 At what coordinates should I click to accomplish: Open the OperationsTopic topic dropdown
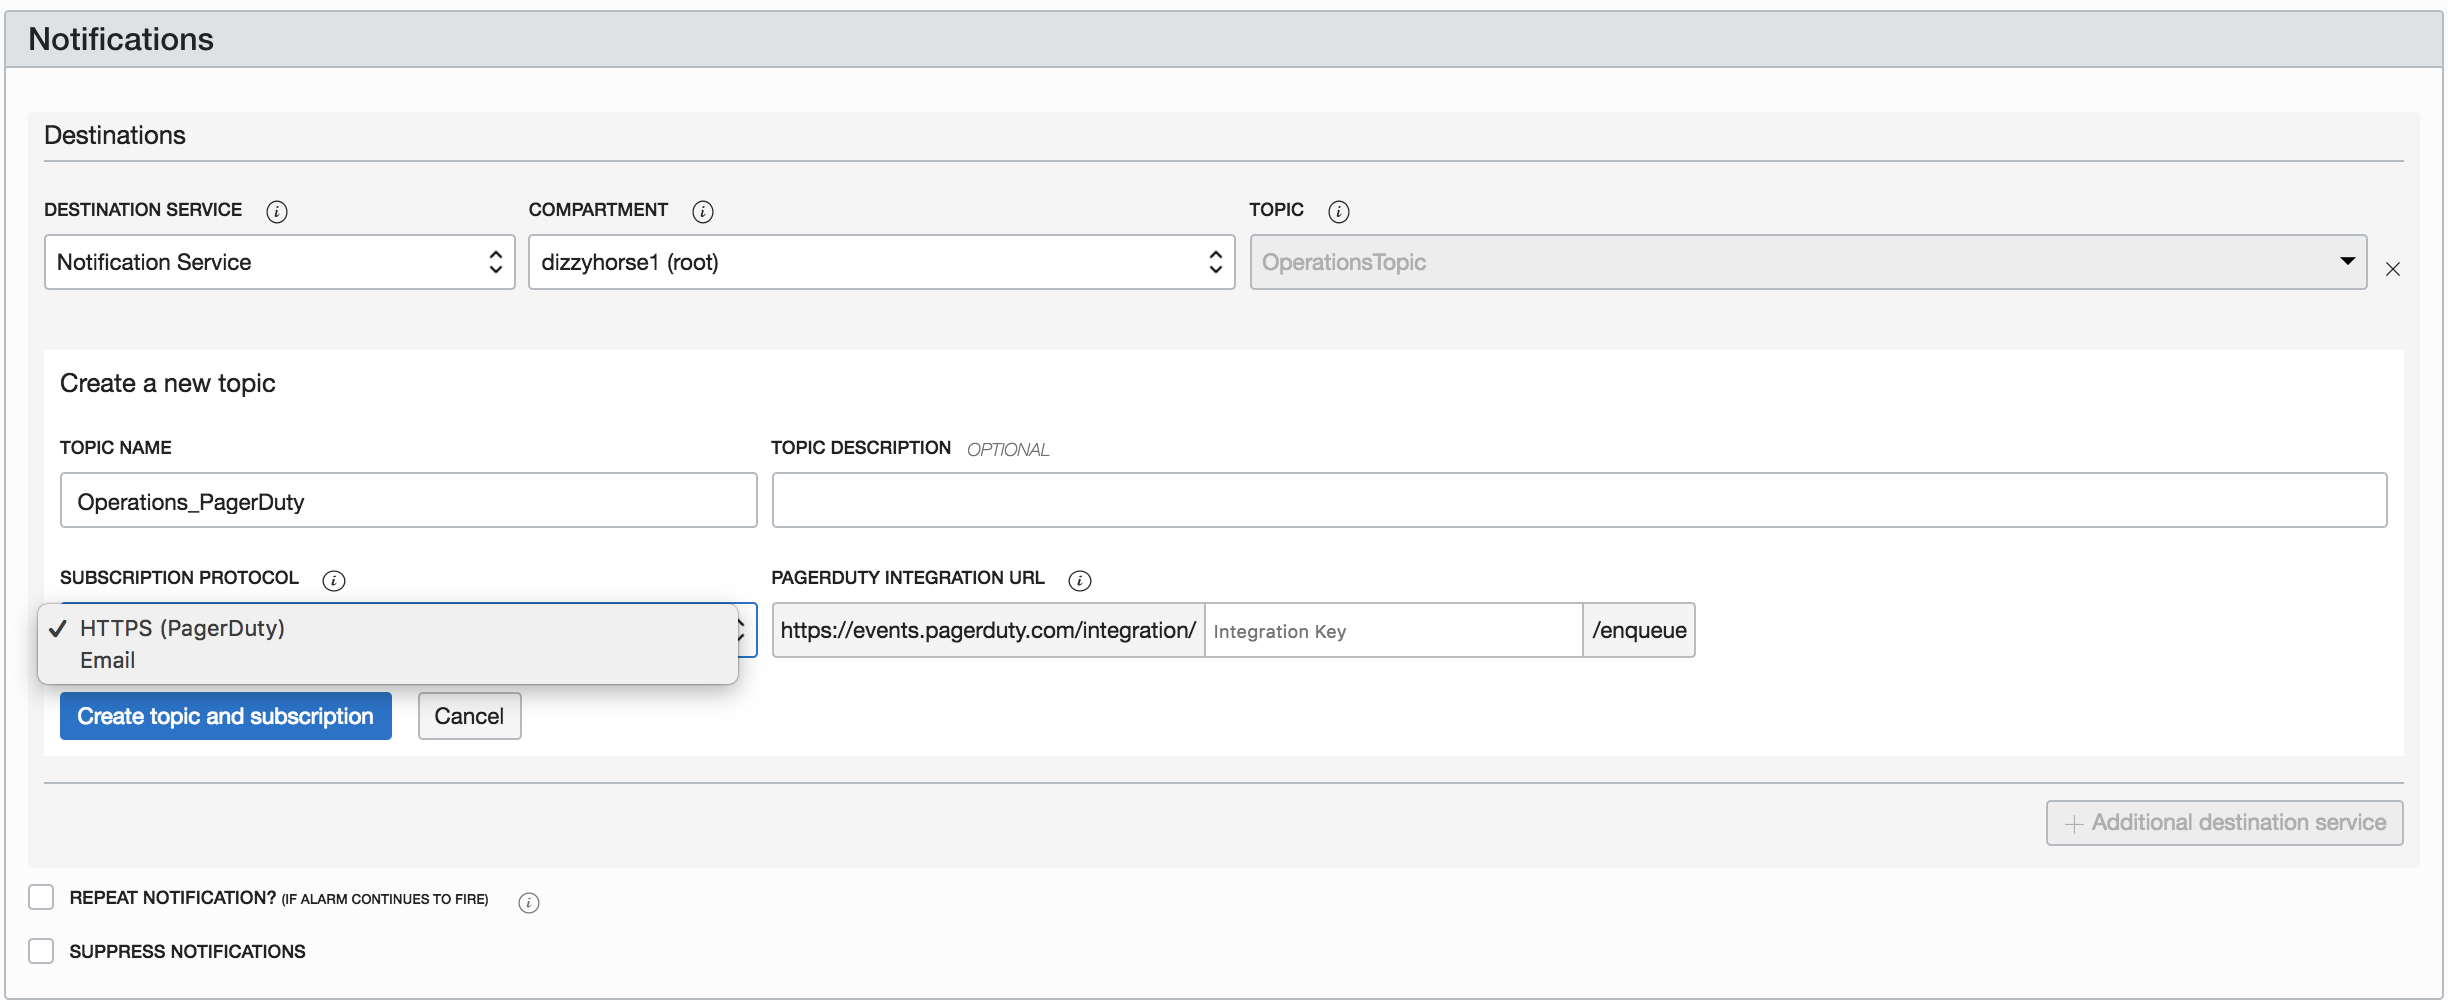(x=1808, y=262)
